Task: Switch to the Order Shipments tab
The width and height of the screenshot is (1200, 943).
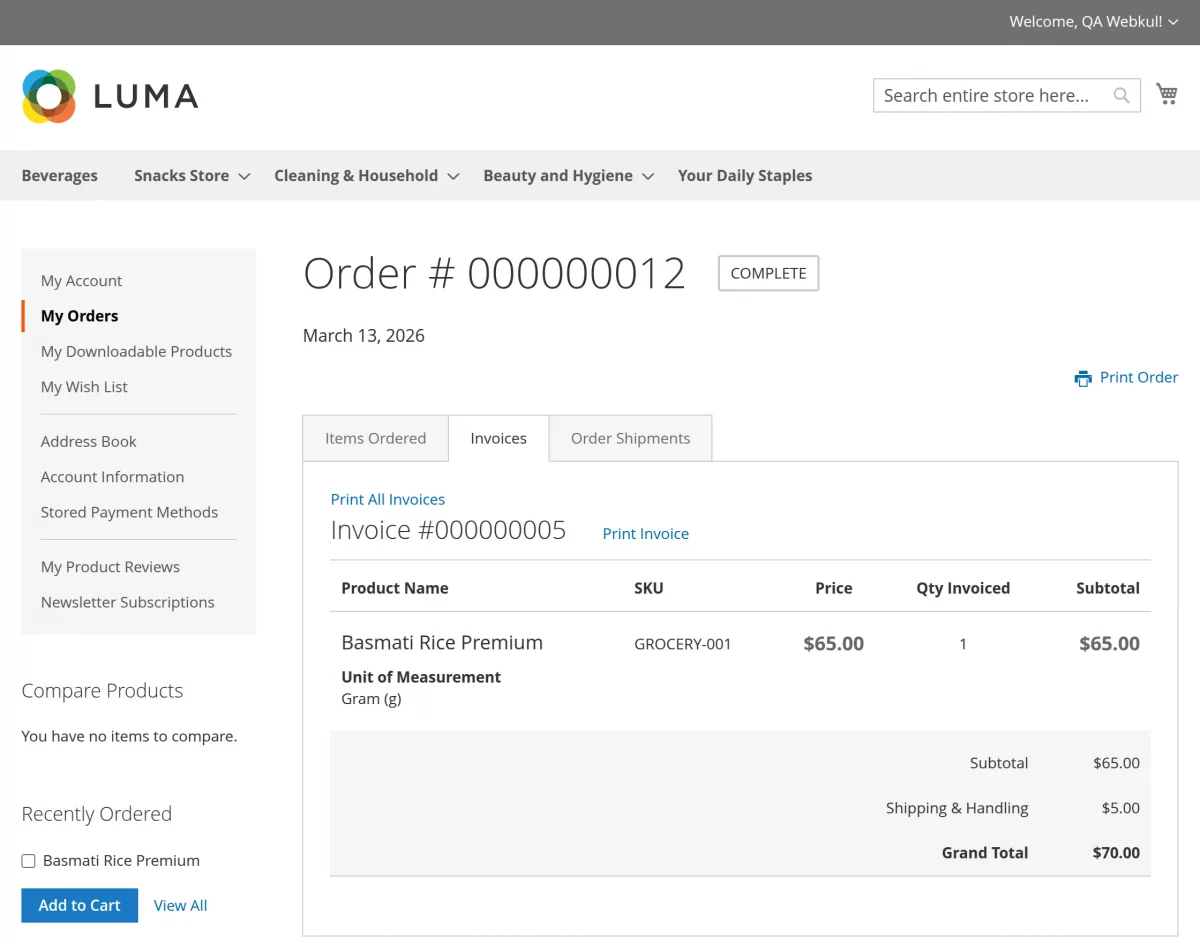Action: [x=630, y=438]
